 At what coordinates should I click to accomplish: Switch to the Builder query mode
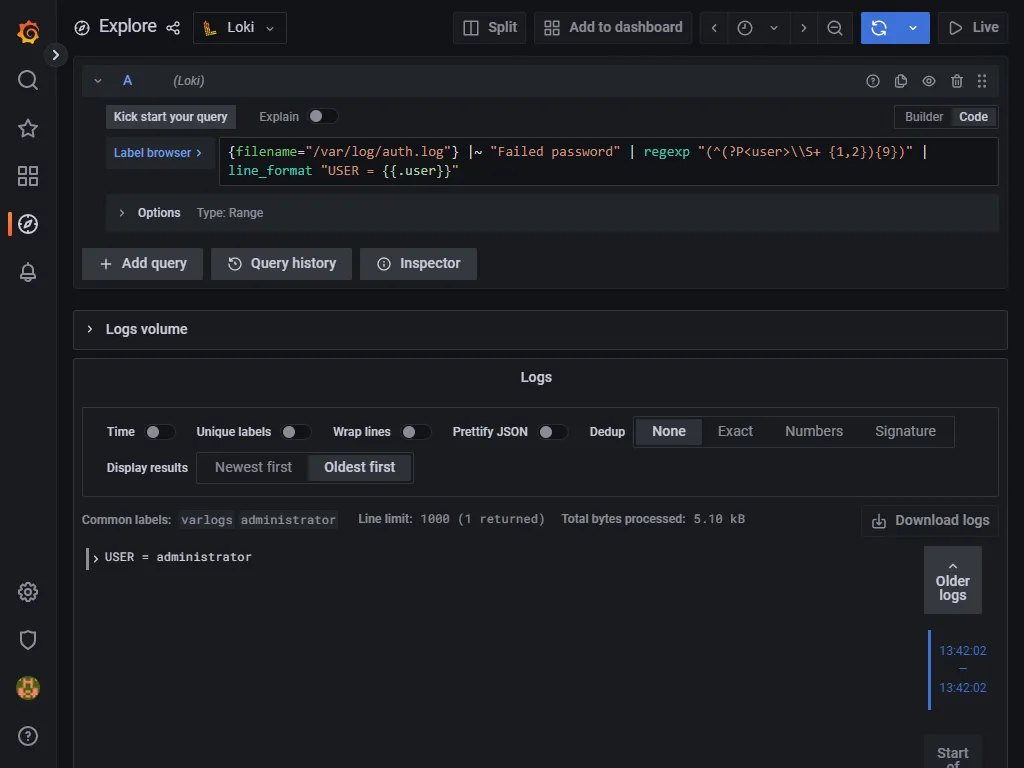[x=923, y=117]
